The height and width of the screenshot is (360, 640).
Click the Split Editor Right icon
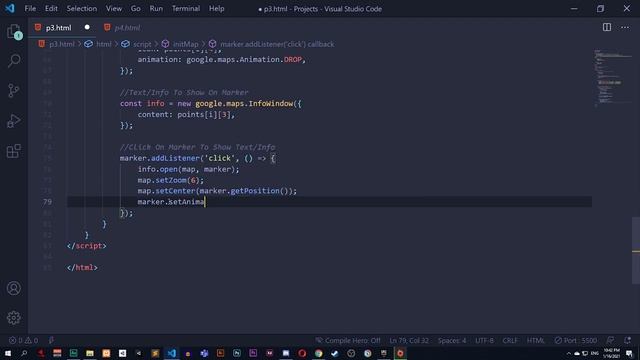[x=607, y=27]
